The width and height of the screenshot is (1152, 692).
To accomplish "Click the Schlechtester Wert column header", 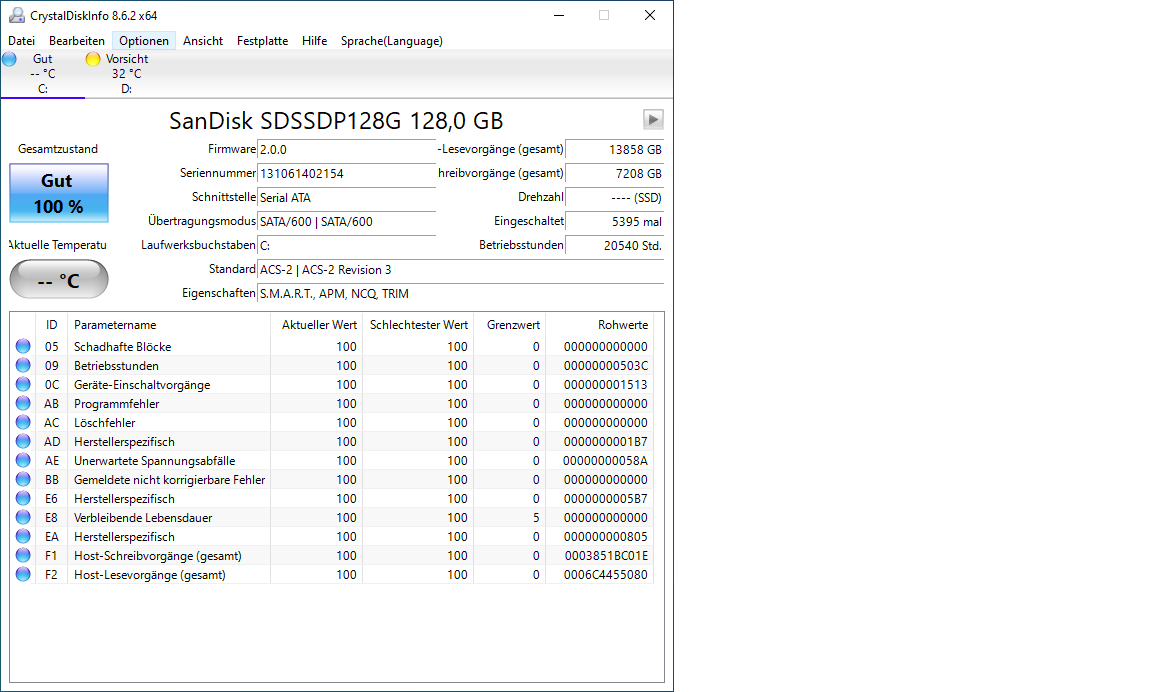I will [418, 325].
